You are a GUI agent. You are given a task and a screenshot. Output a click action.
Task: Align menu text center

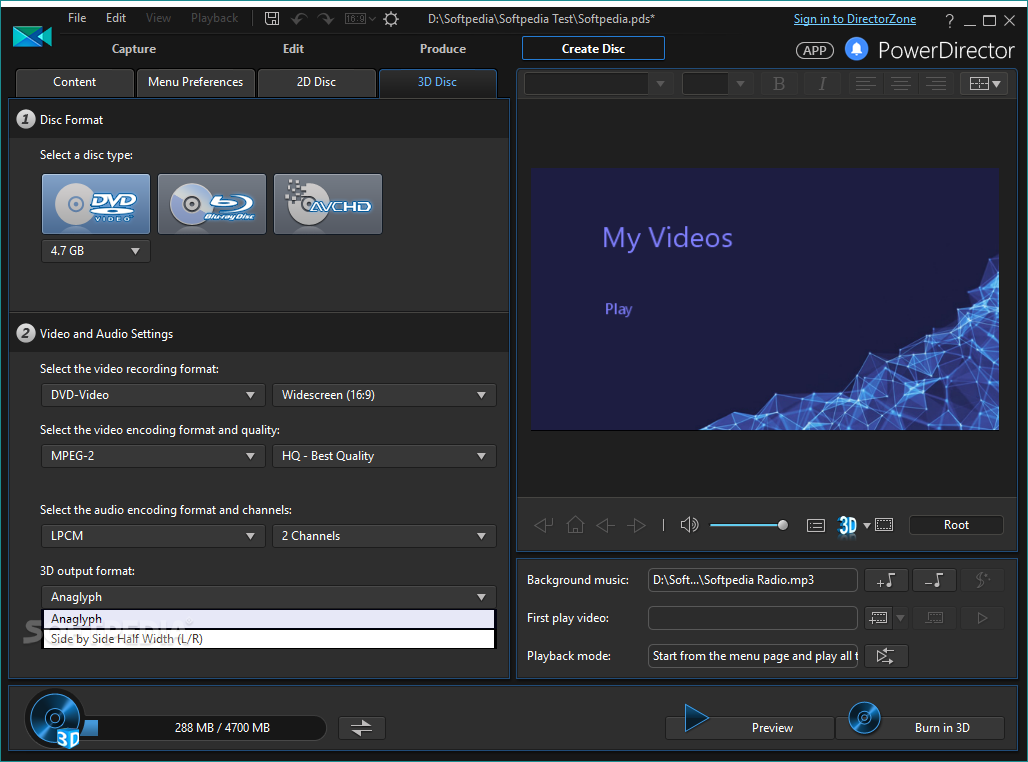pos(901,84)
